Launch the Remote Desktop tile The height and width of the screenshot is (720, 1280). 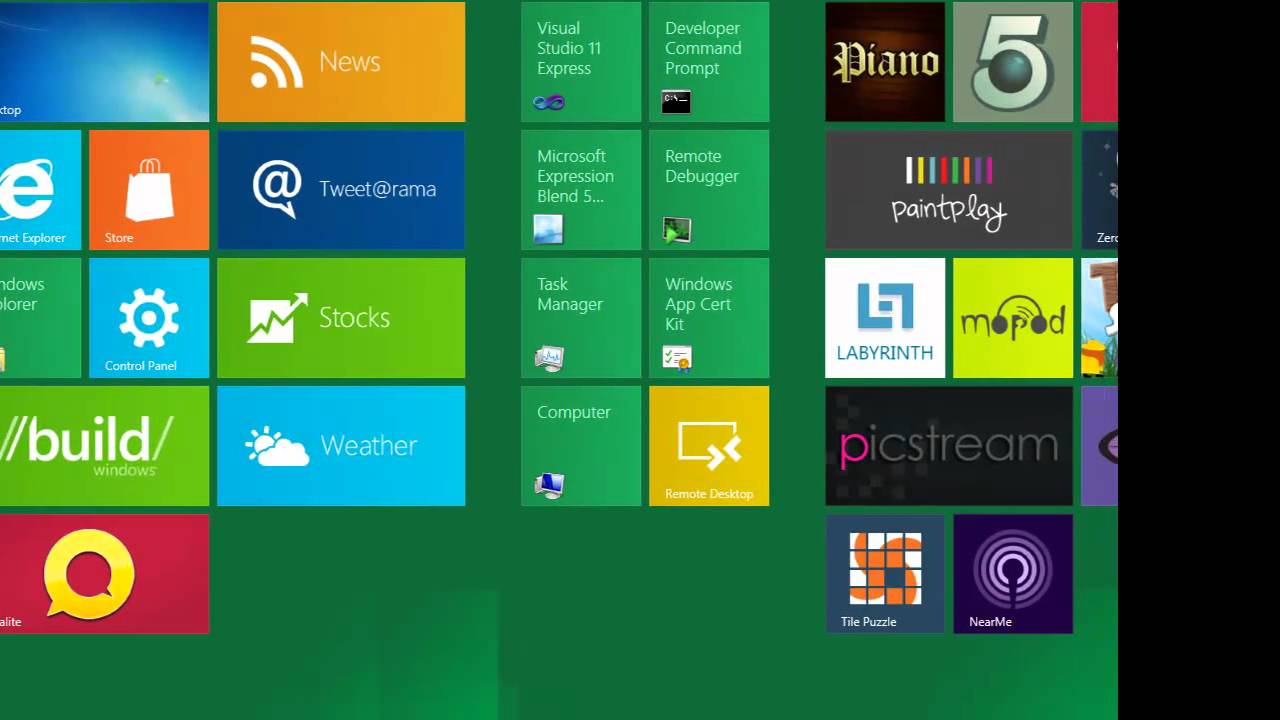coord(709,446)
